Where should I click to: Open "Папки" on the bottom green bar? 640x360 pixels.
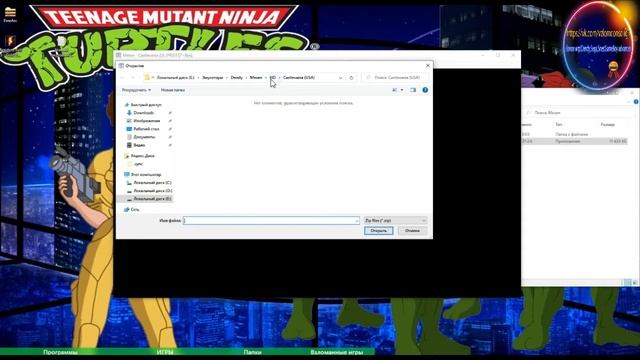point(253,352)
